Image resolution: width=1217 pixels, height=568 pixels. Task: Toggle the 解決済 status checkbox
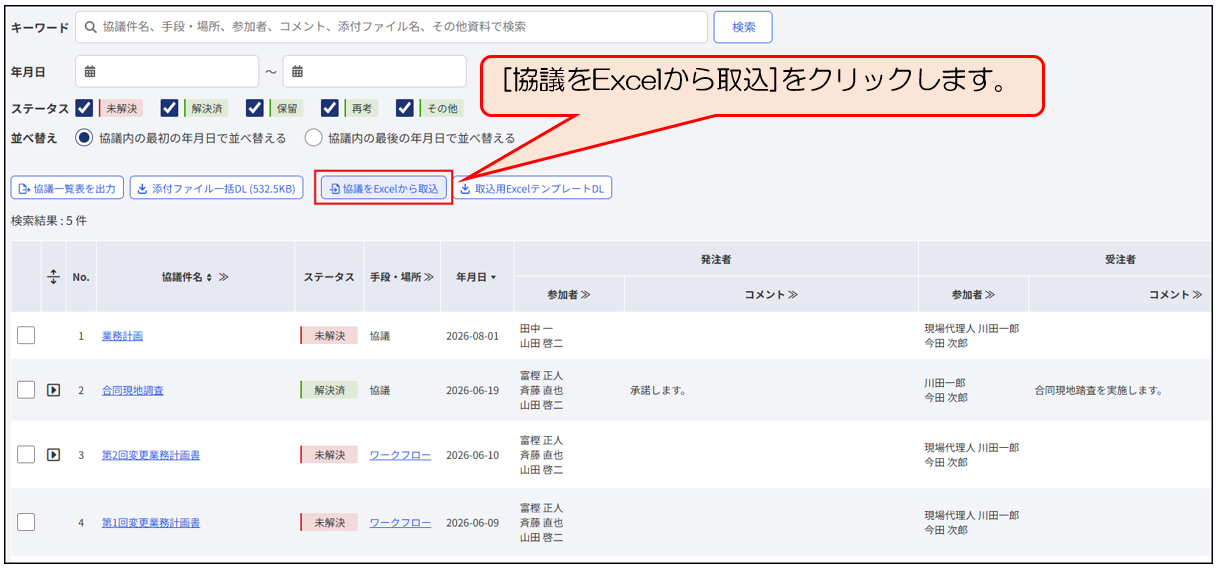pos(170,108)
